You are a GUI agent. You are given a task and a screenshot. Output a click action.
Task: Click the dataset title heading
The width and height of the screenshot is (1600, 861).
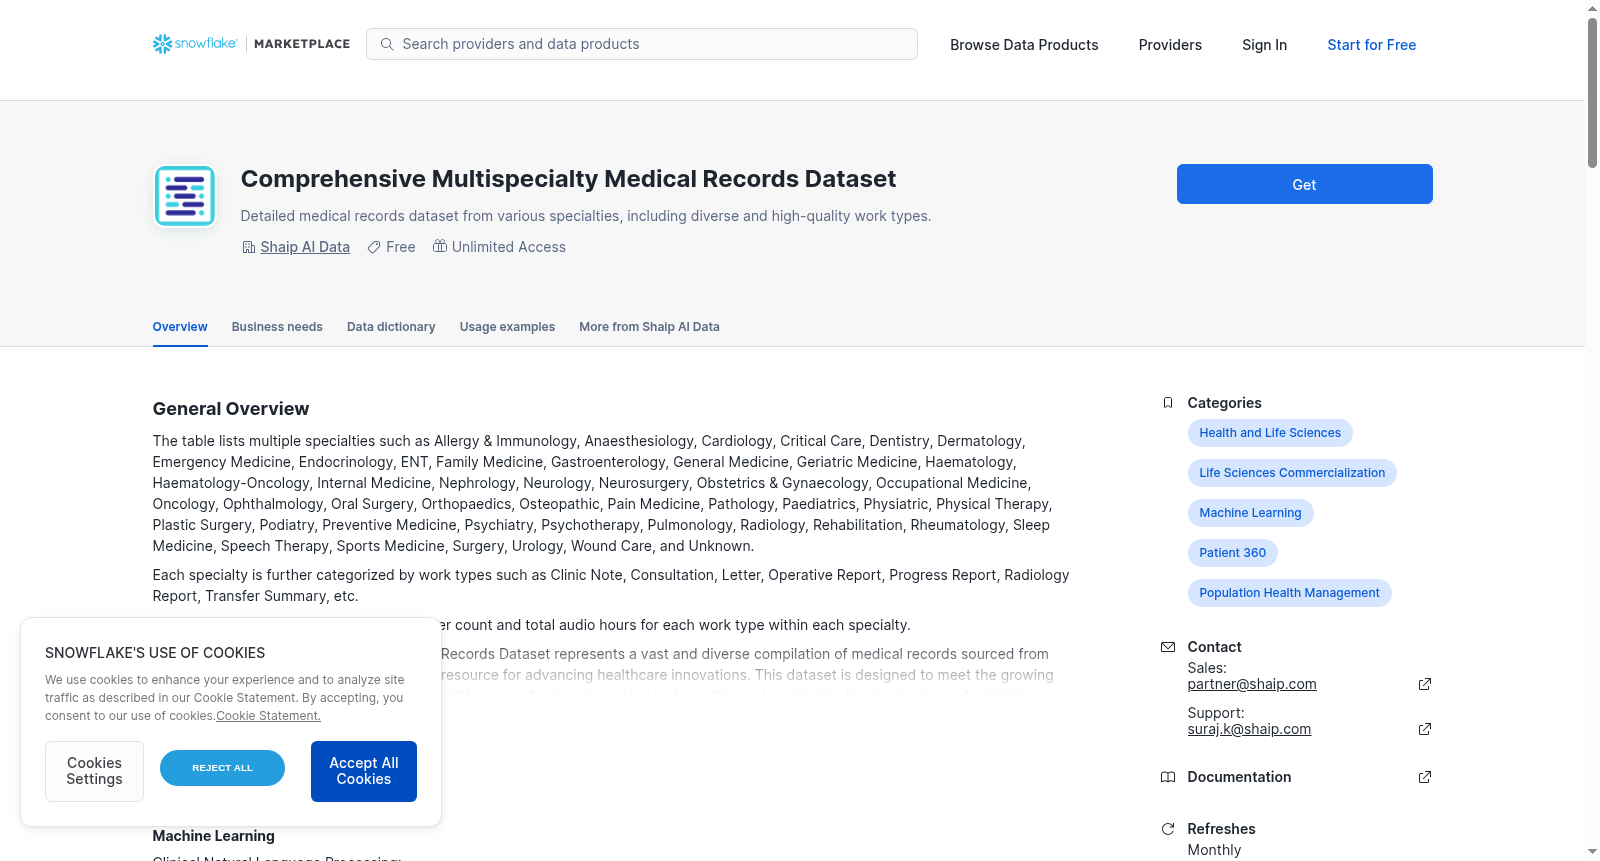point(568,179)
